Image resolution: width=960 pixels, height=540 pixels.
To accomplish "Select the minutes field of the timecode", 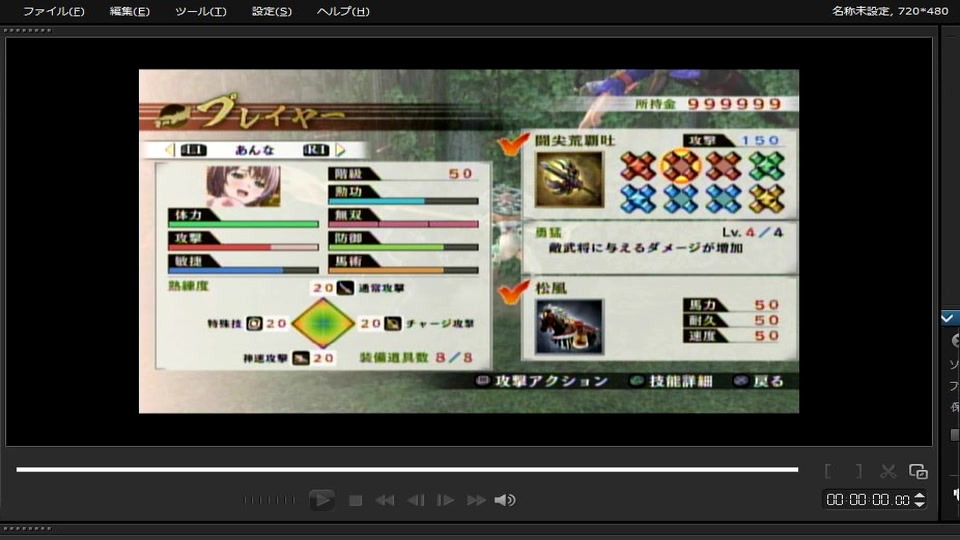I will (858, 500).
